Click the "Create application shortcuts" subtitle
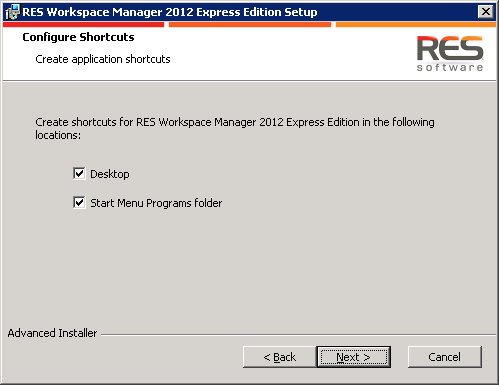 coord(103,59)
